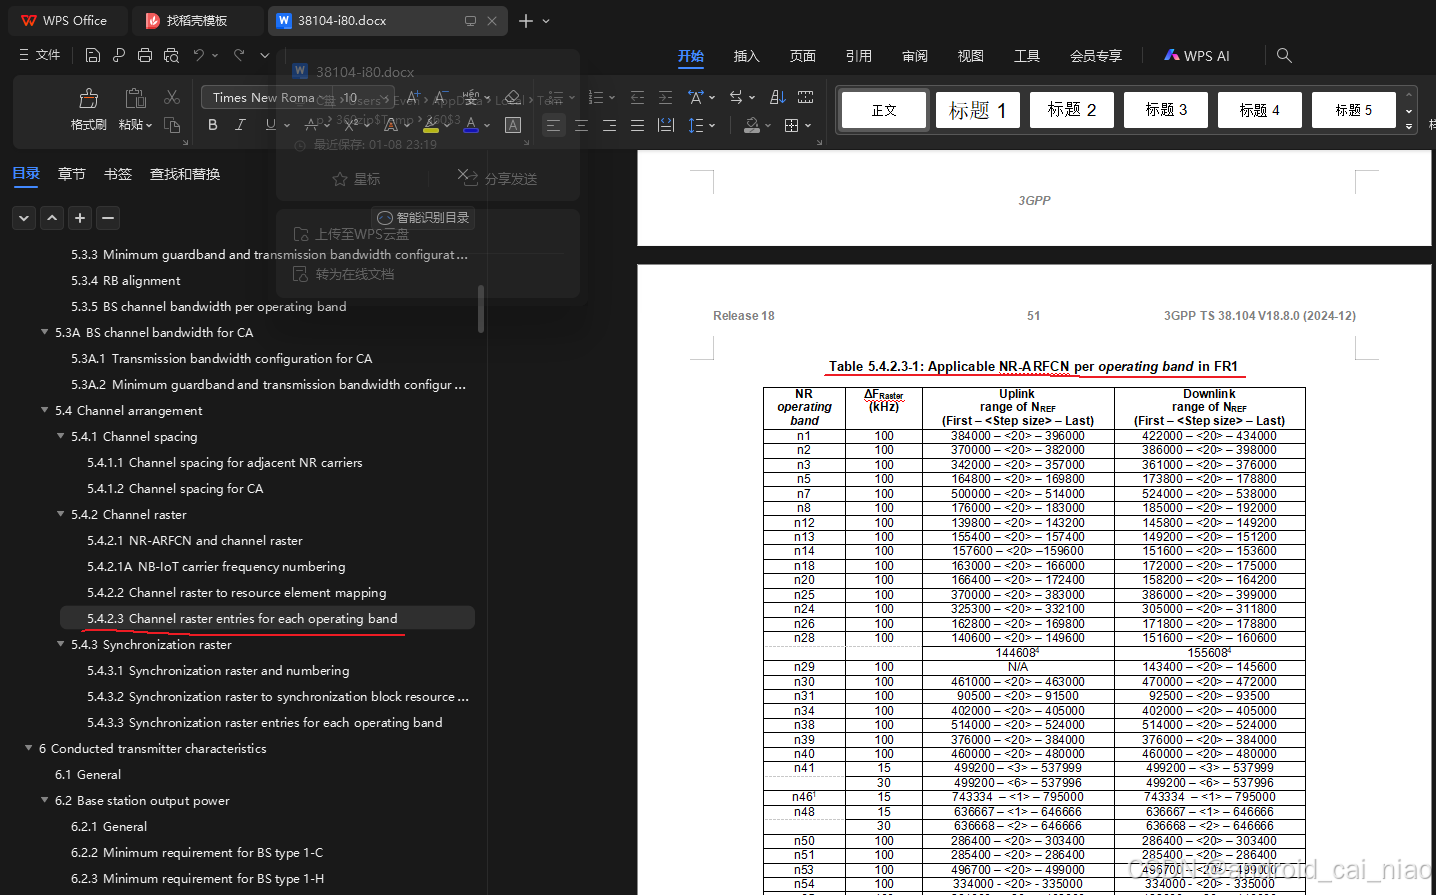1436x895 pixels.
Task: Set paragraph alignment to right
Action: point(609,125)
